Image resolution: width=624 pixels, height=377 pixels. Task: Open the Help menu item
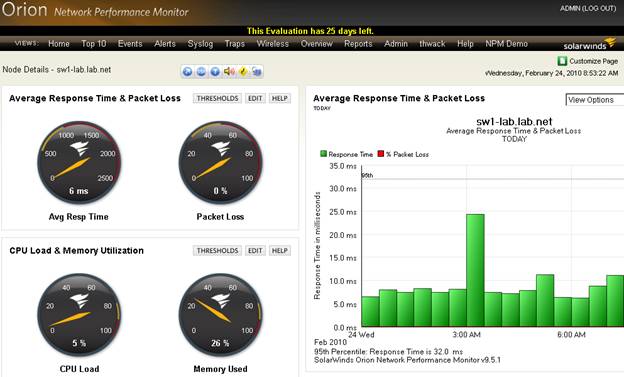click(x=465, y=44)
